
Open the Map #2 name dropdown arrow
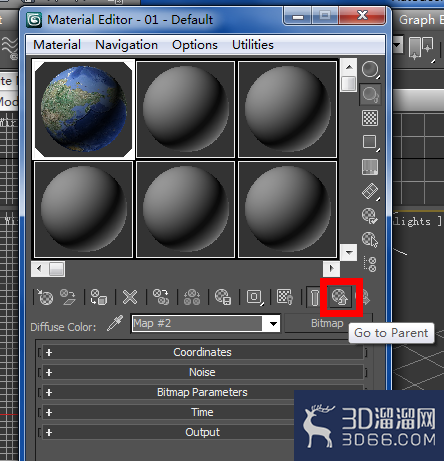(x=273, y=323)
